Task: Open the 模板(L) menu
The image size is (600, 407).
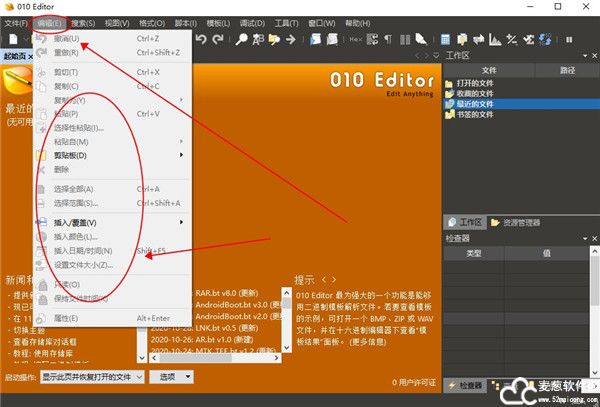Action: [218, 23]
